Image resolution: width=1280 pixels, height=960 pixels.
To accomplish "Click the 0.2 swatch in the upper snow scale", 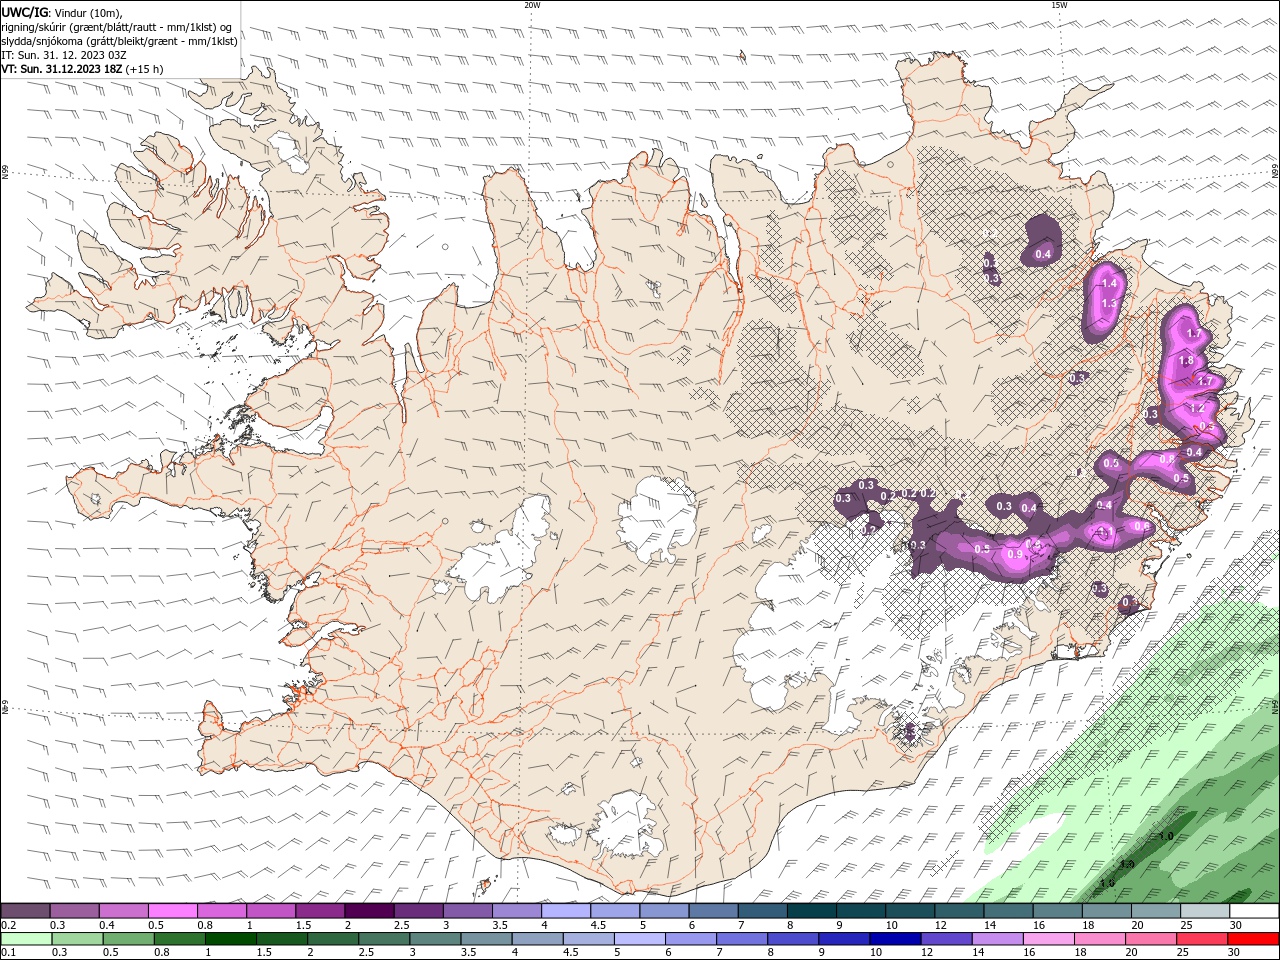I will tap(25, 910).
